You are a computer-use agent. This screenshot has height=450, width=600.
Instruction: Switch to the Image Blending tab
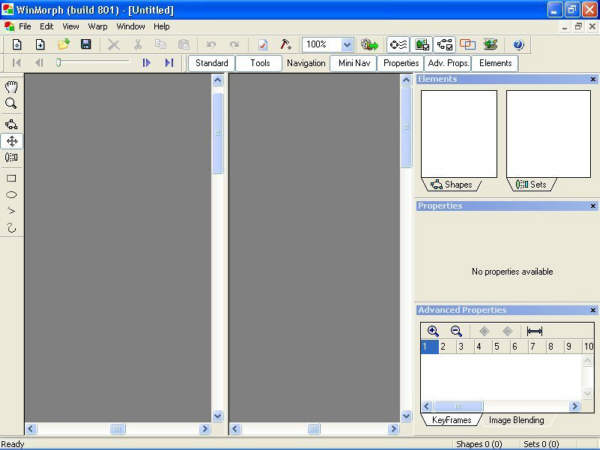coord(516,420)
